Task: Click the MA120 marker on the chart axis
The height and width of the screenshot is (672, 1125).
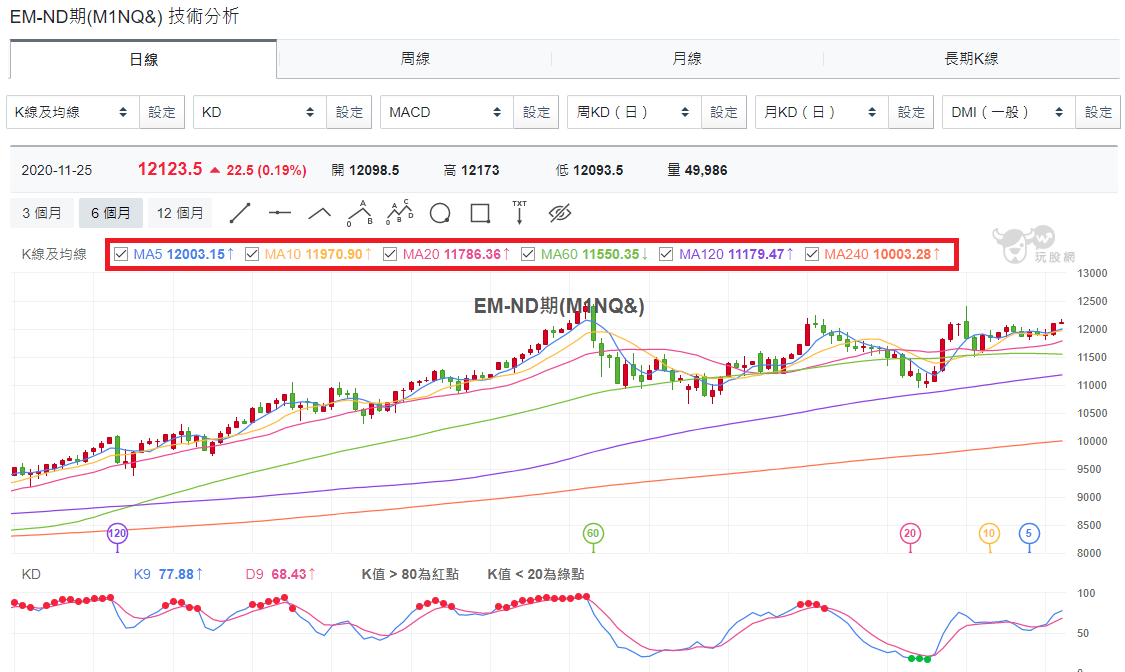Action: point(117,534)
